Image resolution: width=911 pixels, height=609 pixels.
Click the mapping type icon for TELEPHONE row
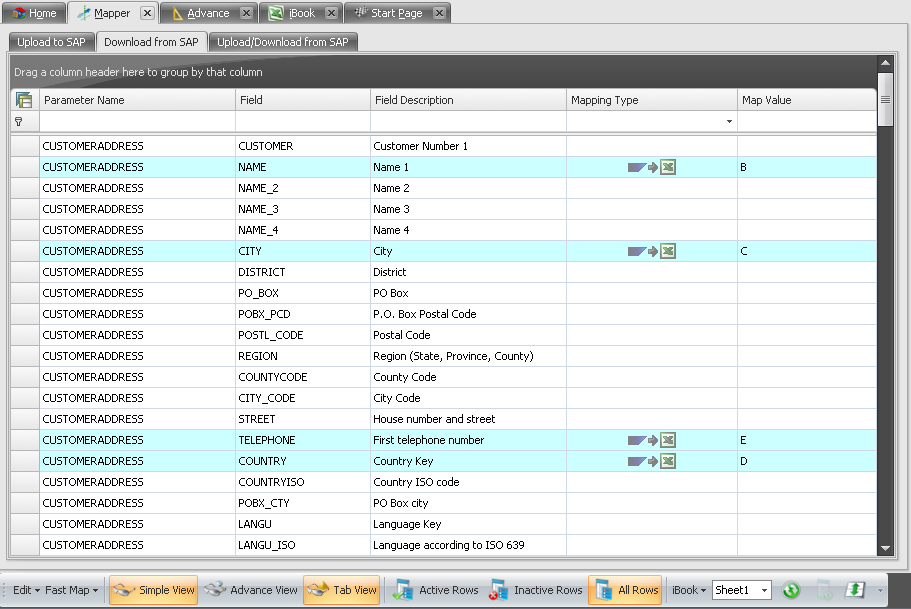pos(651,440)
